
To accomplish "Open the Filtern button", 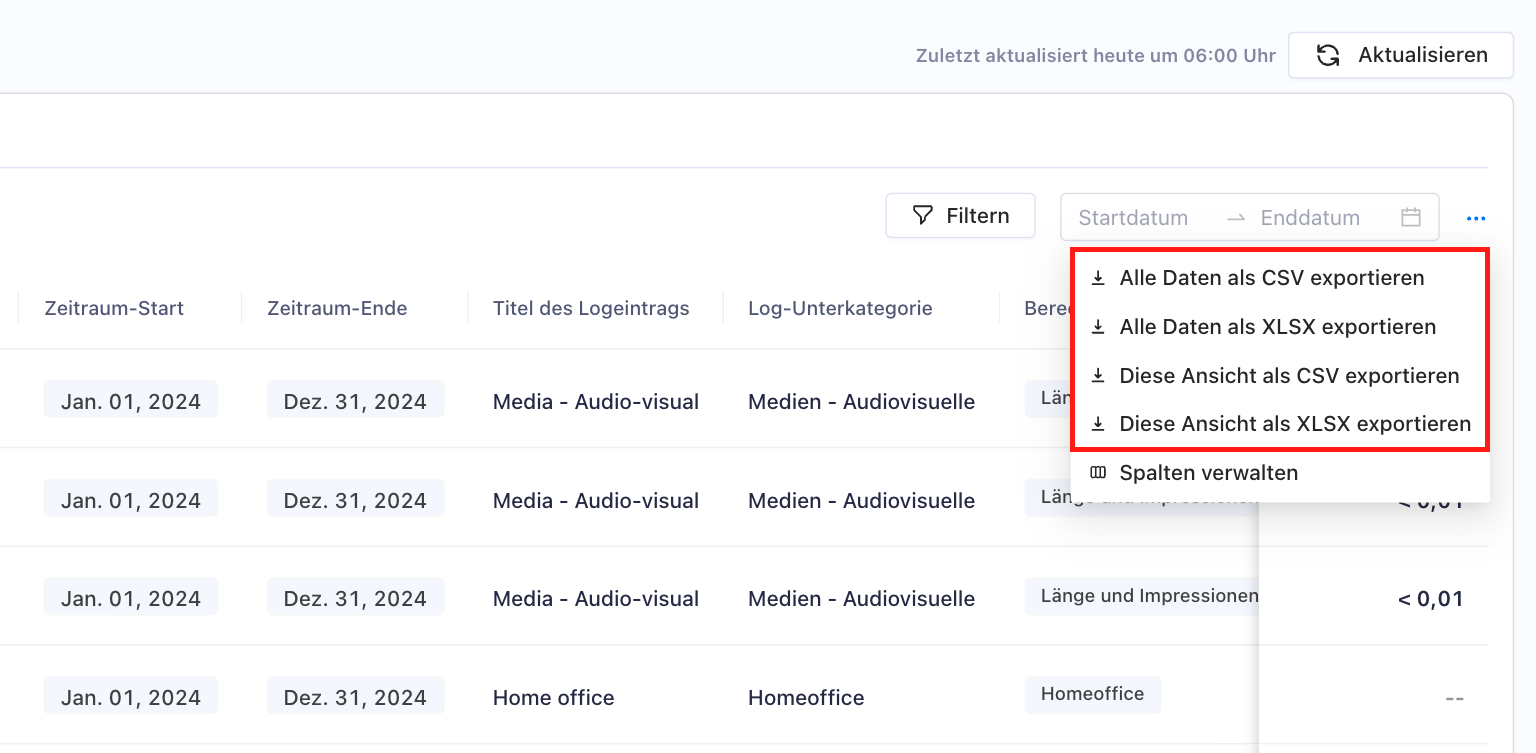I will (960, 216).
